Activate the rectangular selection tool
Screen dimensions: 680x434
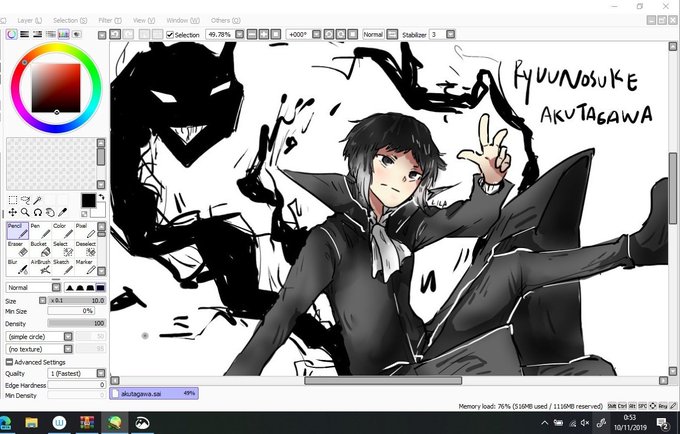[x=13, y=200]
